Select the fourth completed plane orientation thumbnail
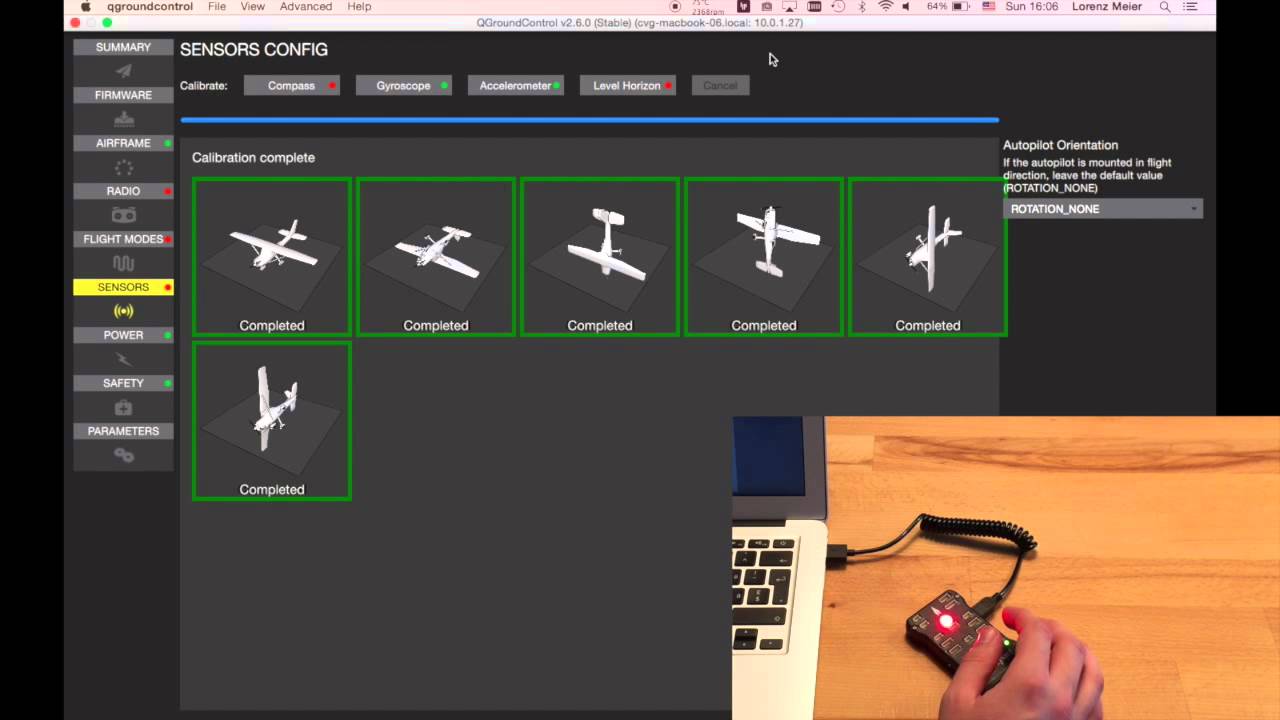This screenshot has height=720, width=1280. click(x=764, y=257)
